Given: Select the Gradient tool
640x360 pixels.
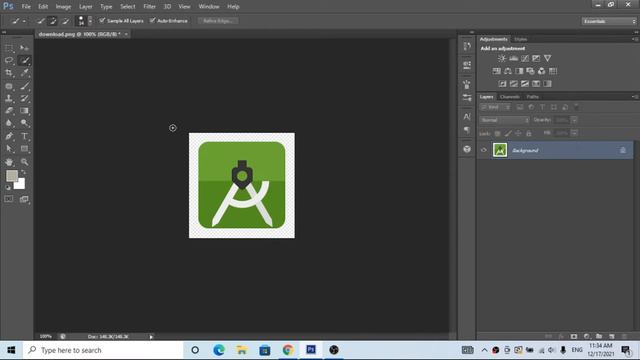Looking at the screenshot, I should click(x=24, y=111).
